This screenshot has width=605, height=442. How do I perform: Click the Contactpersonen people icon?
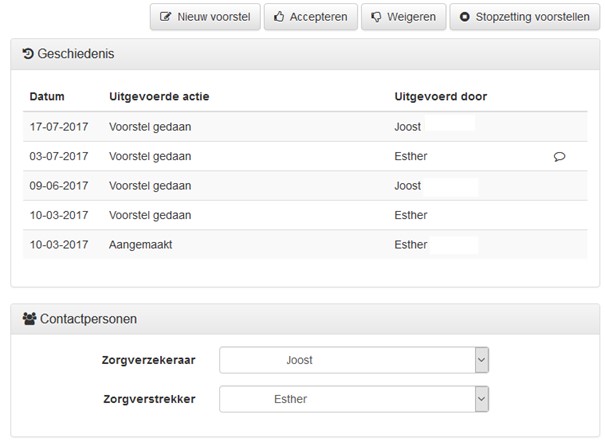pos(29,319)
